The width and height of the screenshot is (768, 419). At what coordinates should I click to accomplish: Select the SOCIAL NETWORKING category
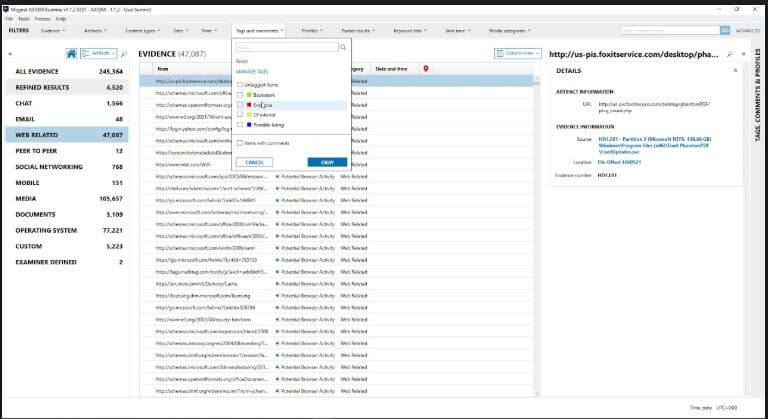67,167
